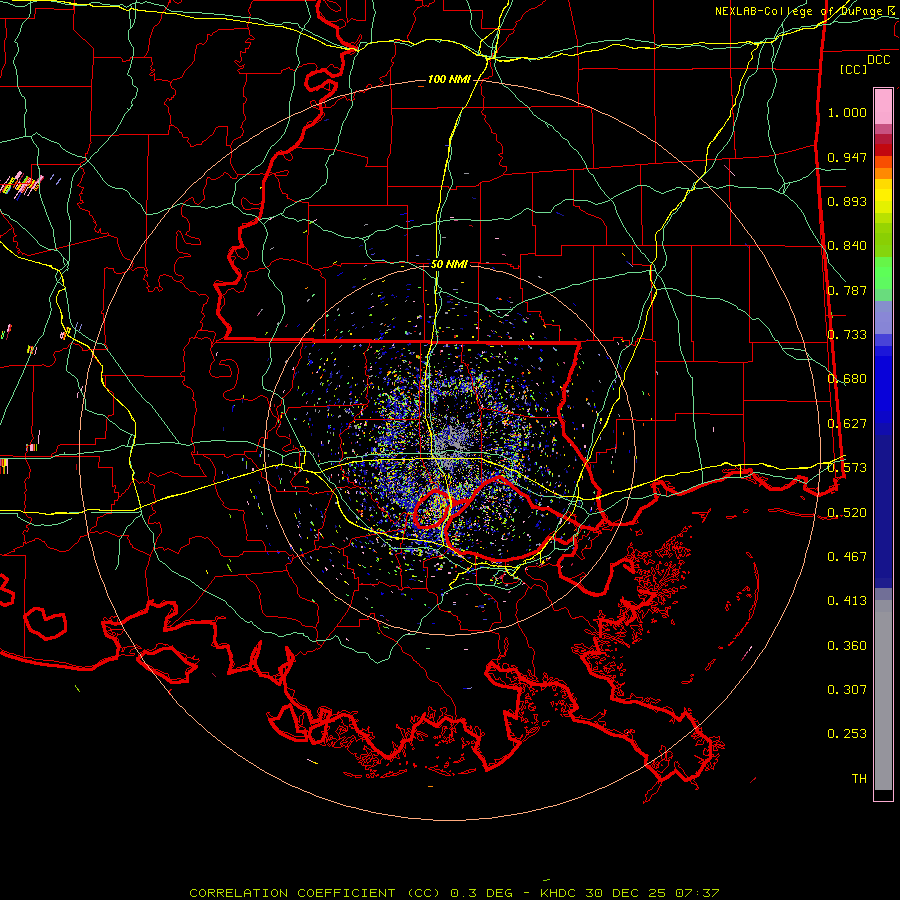The width and height of the screenshot is (900, 900).
Task: Click the gray 0.307 band on color scale
Action: click(883, 689)
